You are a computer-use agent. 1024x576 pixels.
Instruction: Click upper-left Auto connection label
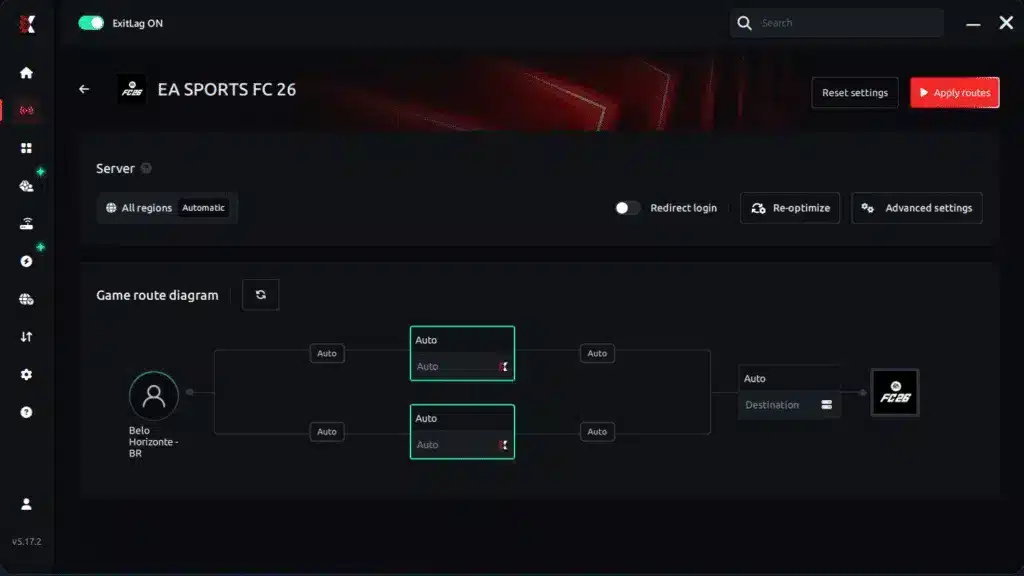tap(327, 353)
